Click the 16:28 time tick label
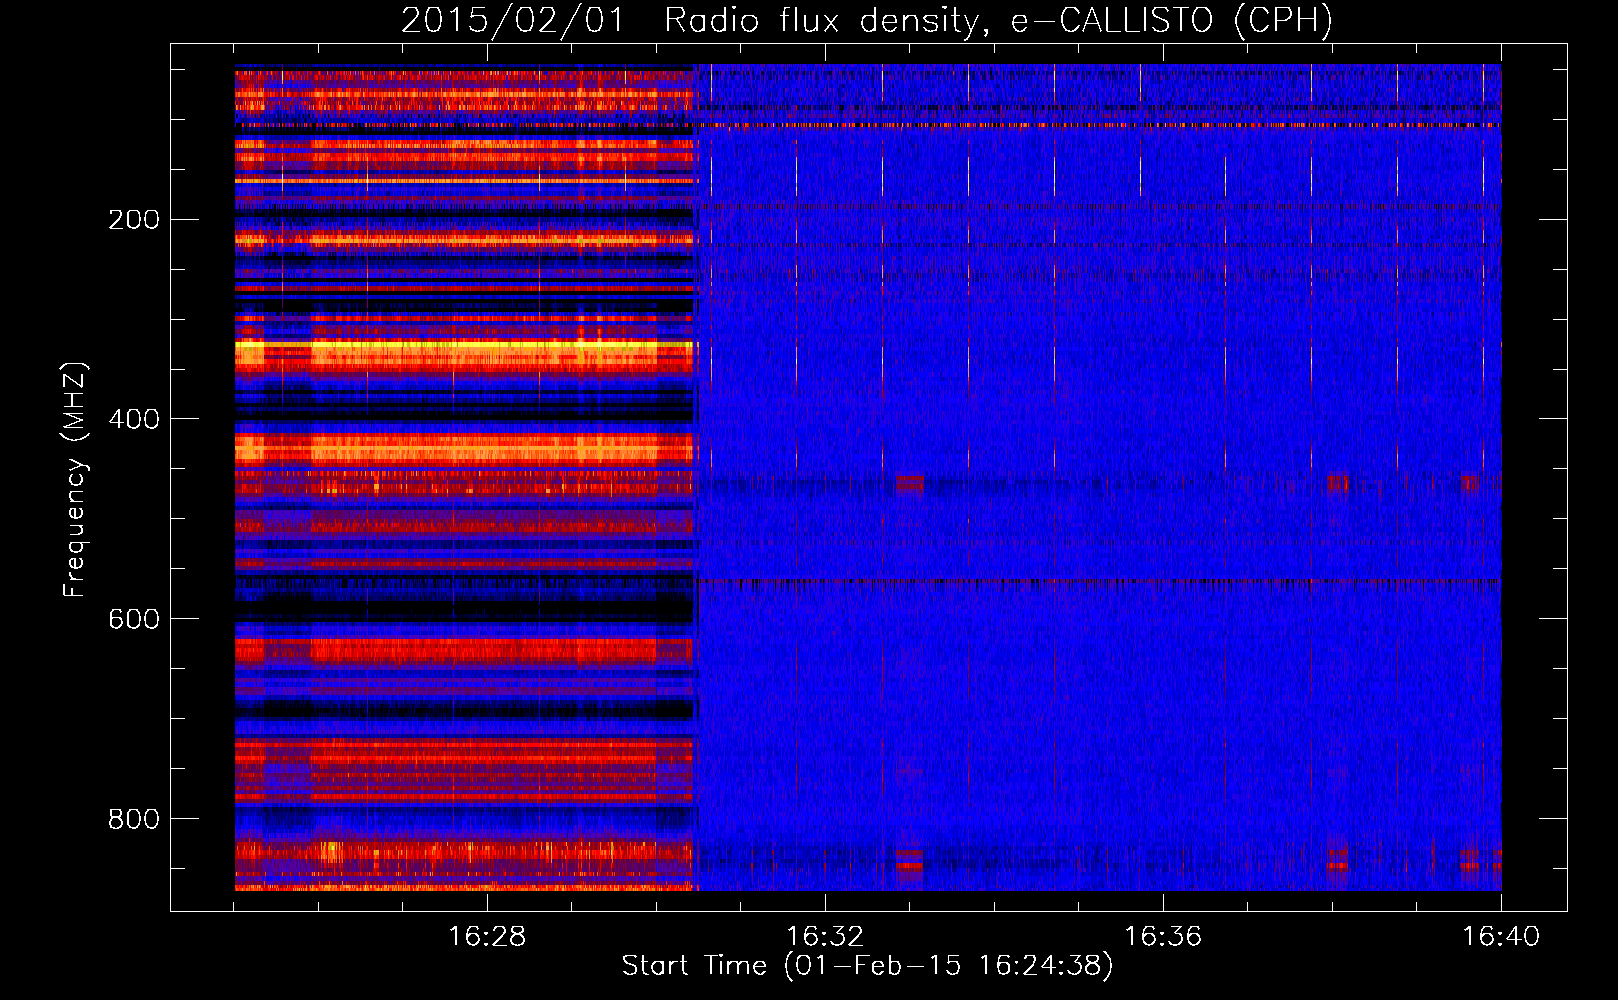 [487, 937]
